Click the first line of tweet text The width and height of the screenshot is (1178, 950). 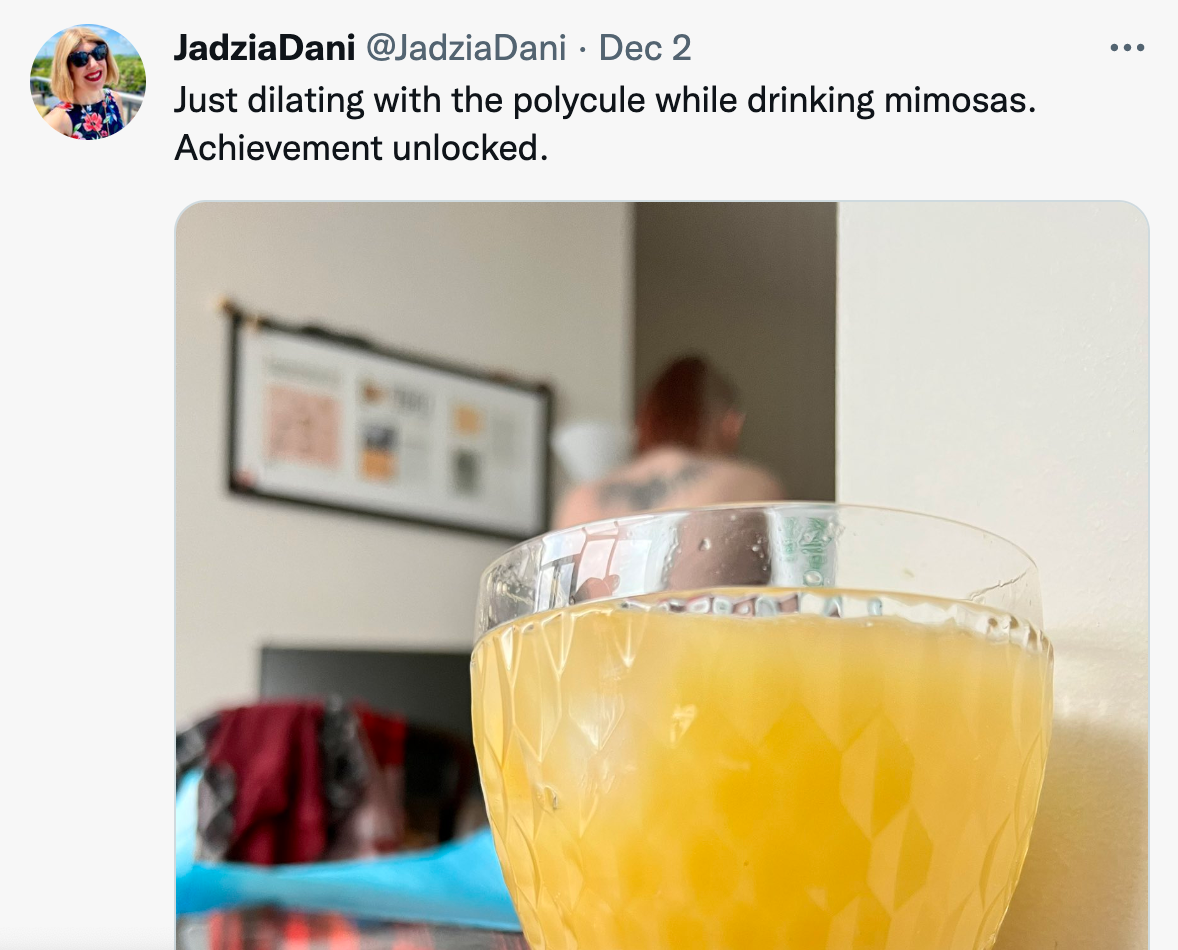[x=605, y=100]
